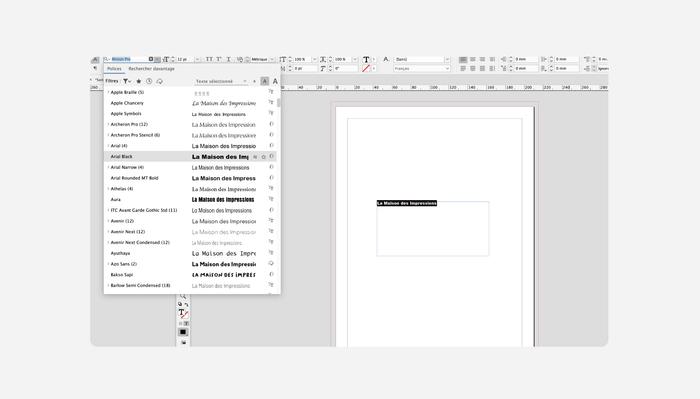The image size is (700, 399).
Task: Open the font size dropdown
Action: [197, 59]
